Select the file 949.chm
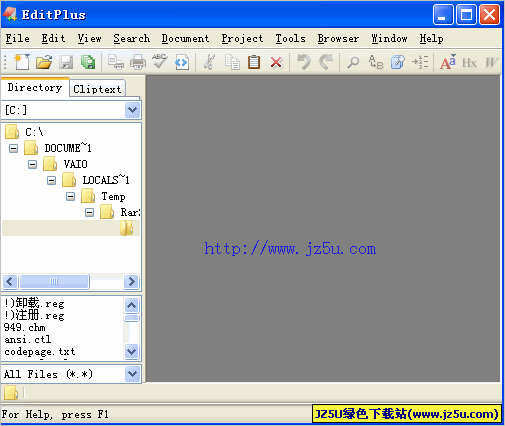Screen dimensions: 505x426 pos(25,327)
